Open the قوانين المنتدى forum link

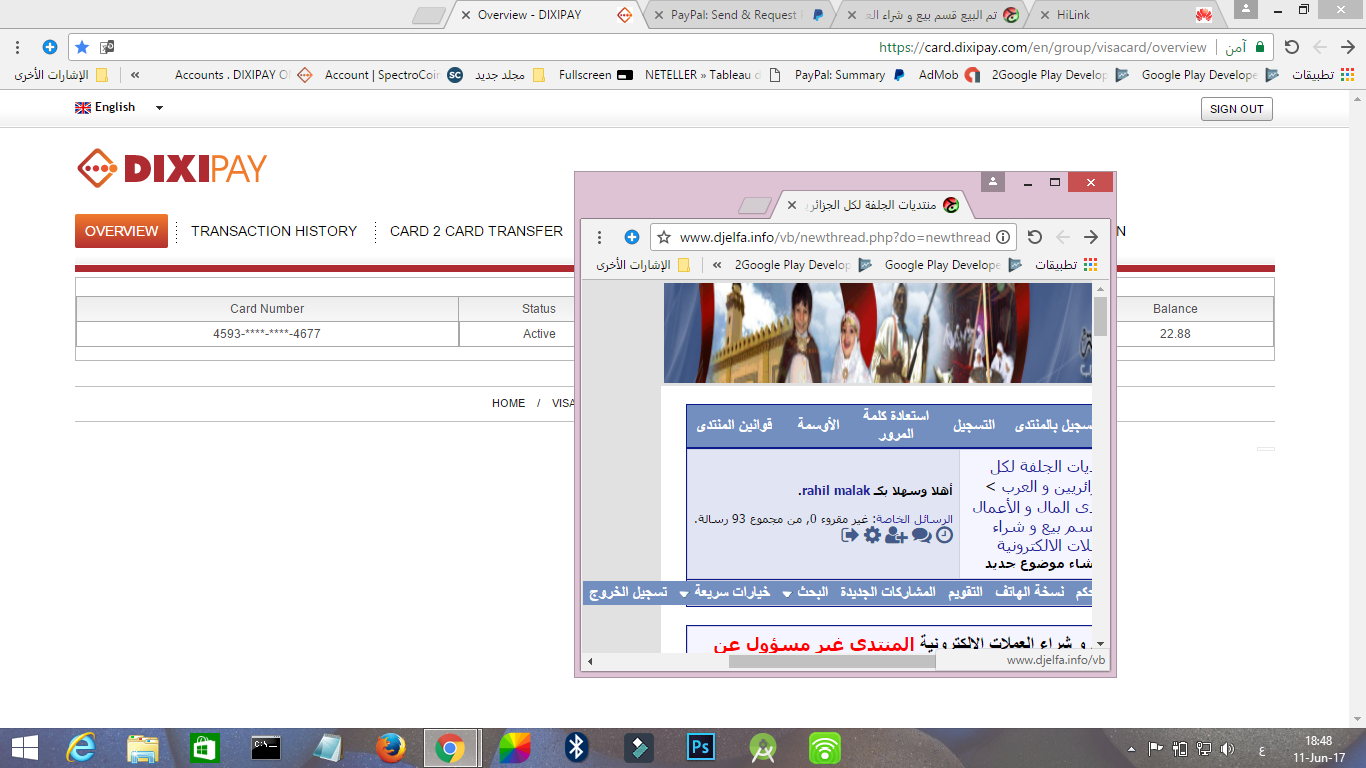click(734, 425)
